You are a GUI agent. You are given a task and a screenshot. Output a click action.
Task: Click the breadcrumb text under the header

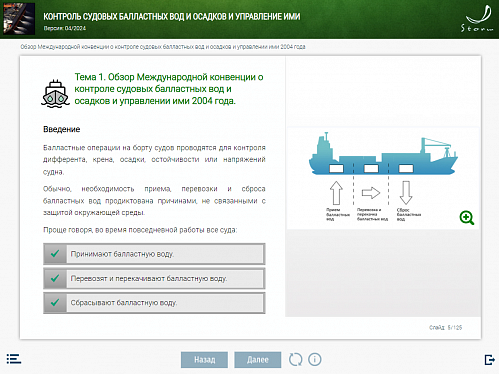coord(163,47)
